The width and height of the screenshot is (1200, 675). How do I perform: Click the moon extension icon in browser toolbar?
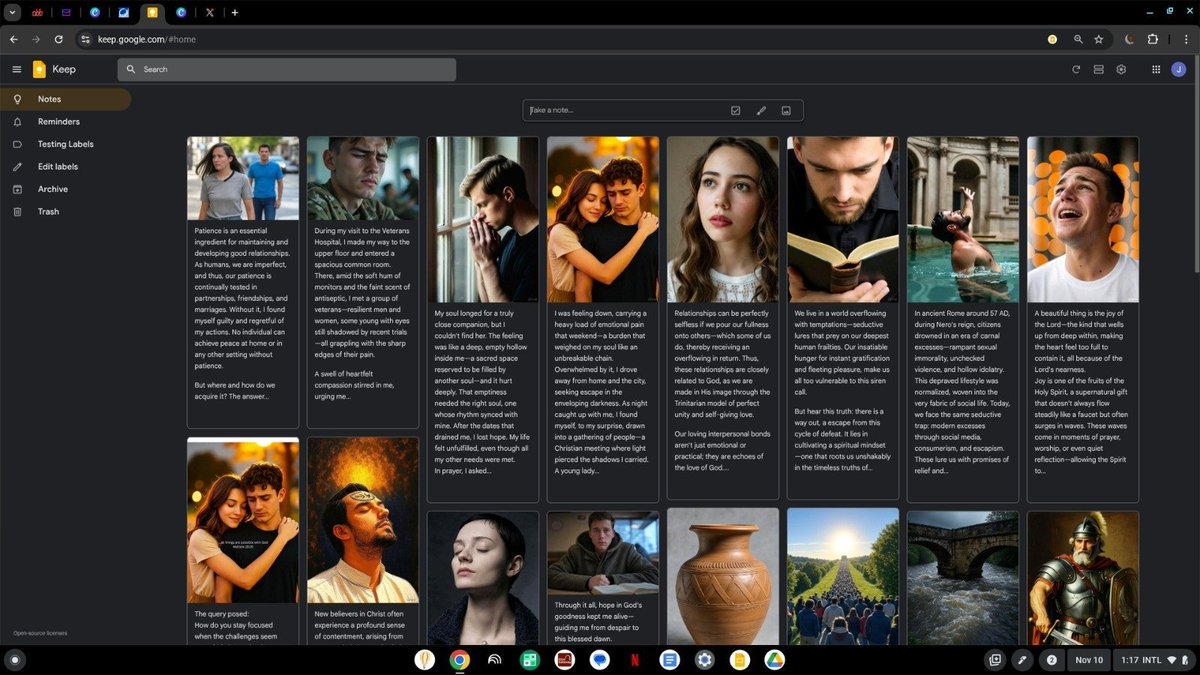click(x=1129, y=39)
